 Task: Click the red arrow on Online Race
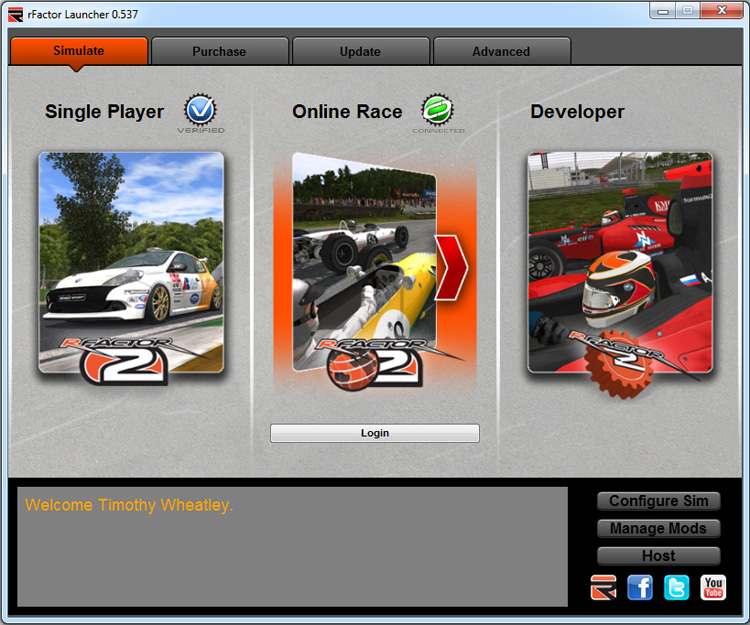[452, 262]
